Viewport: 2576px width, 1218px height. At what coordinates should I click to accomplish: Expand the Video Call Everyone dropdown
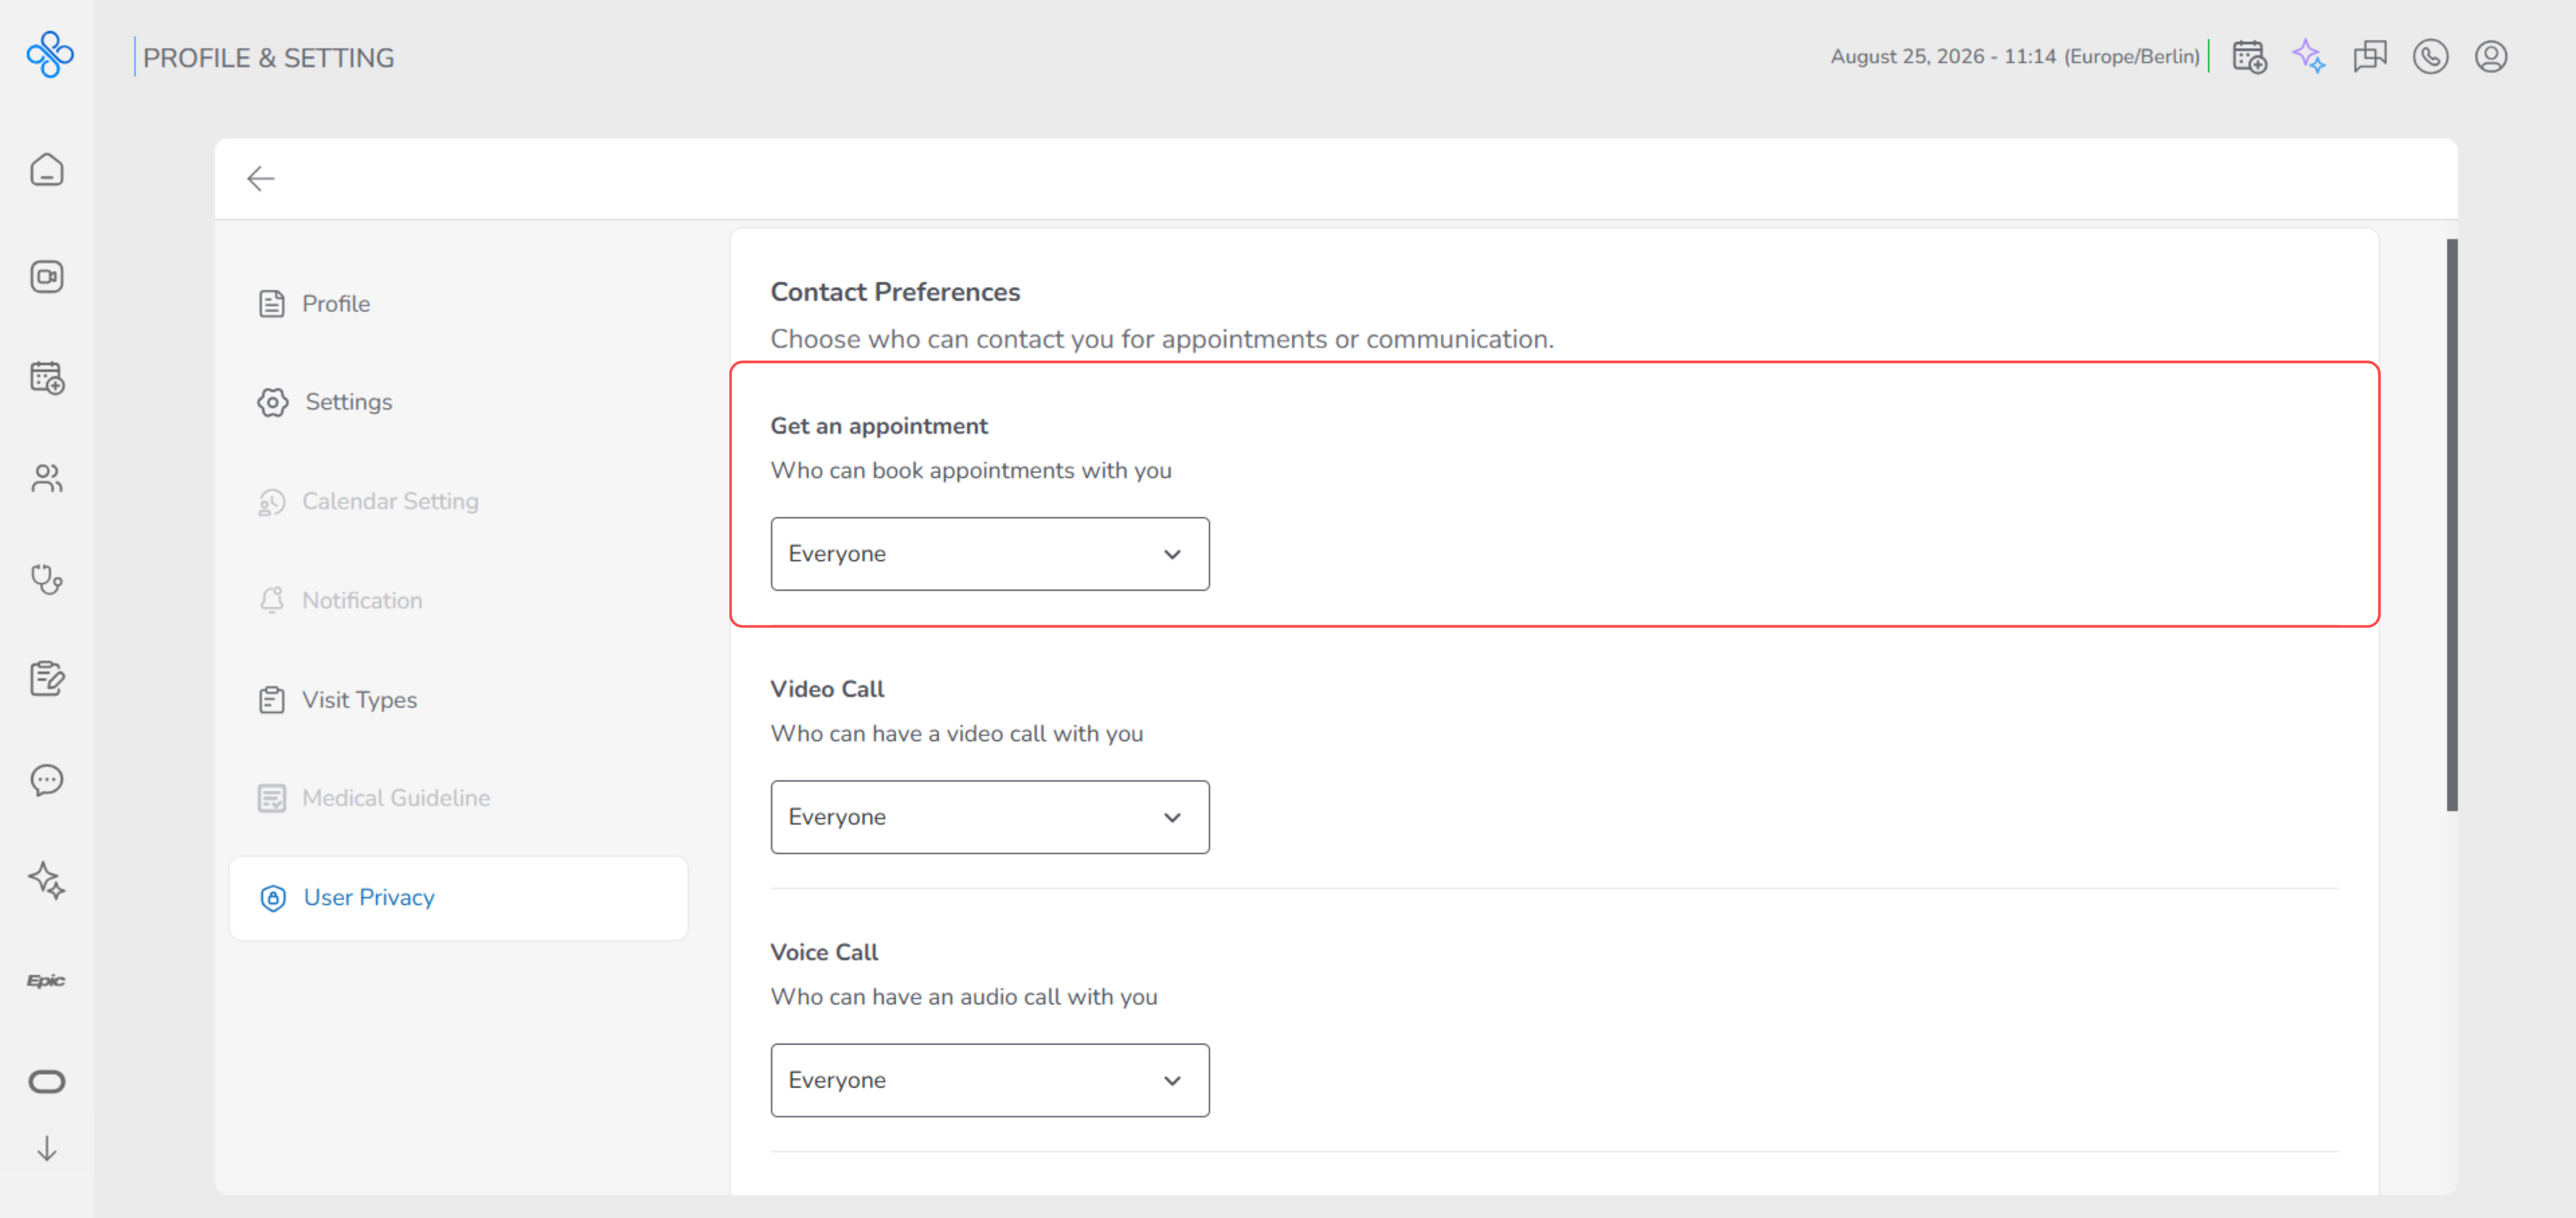989,817
